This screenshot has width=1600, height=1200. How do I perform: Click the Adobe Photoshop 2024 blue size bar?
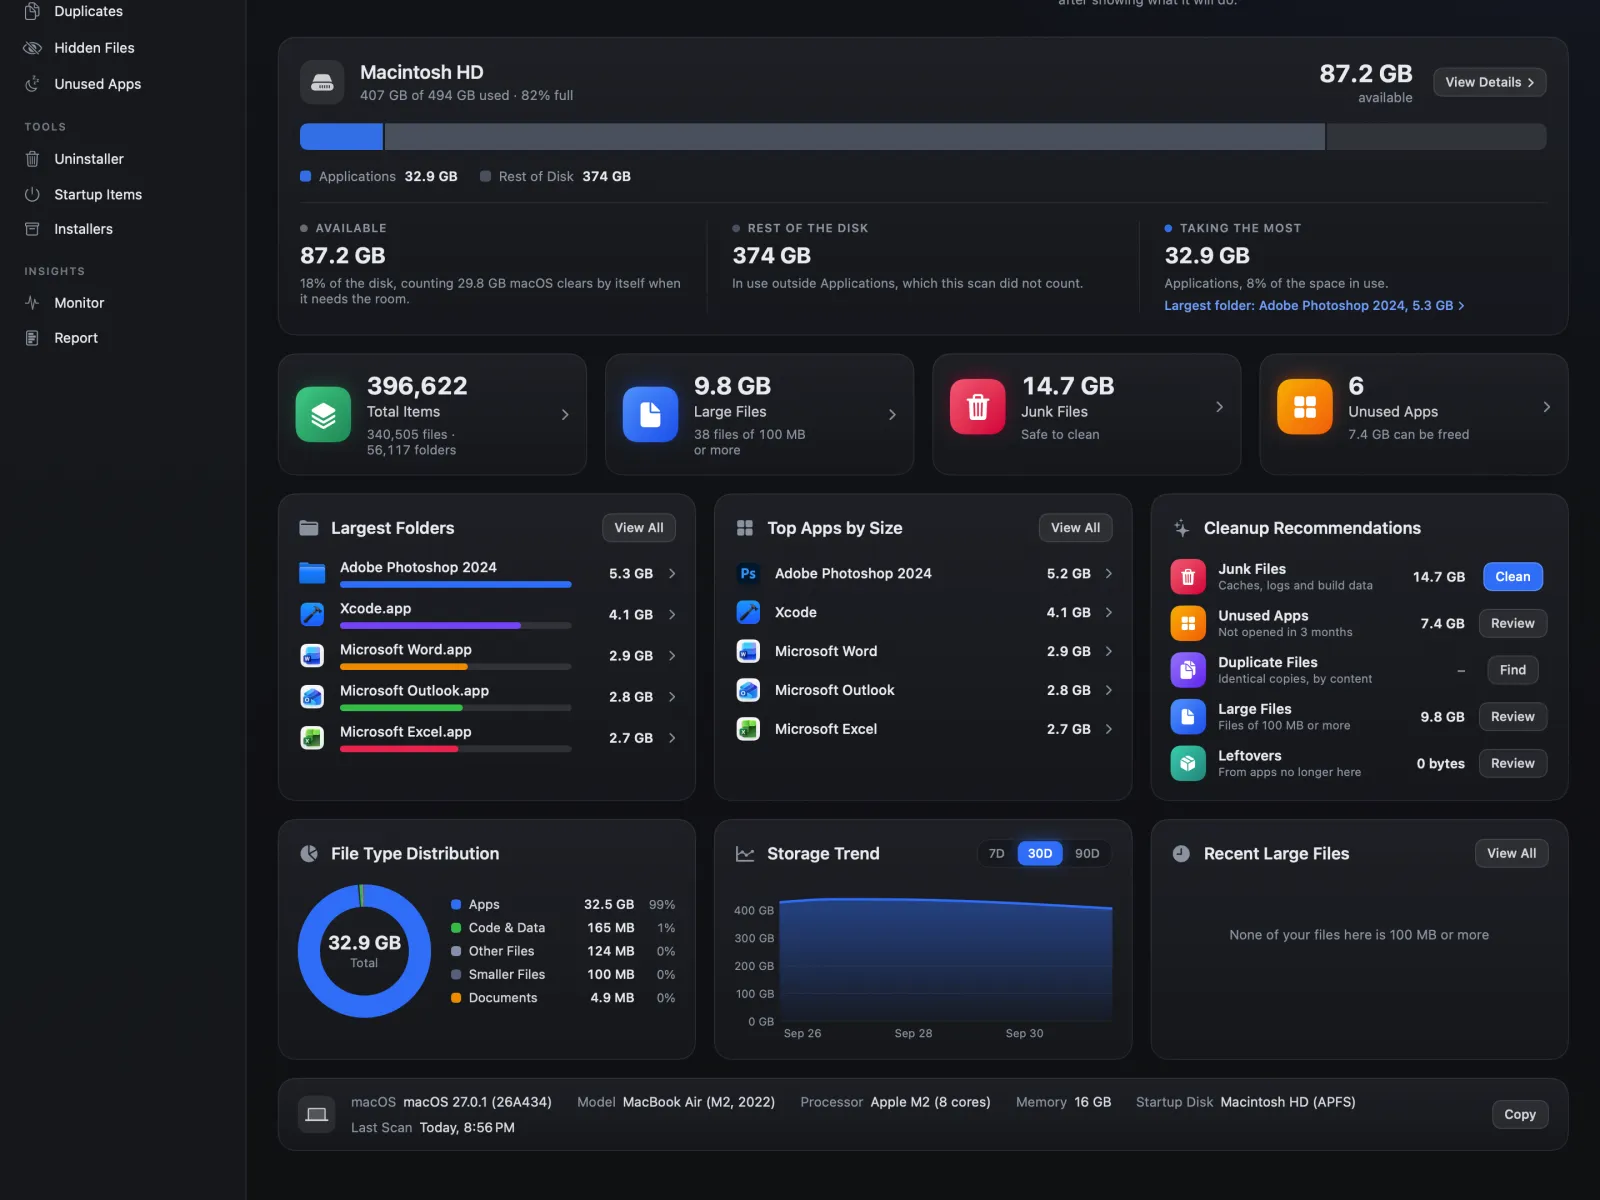coord(455,584)
